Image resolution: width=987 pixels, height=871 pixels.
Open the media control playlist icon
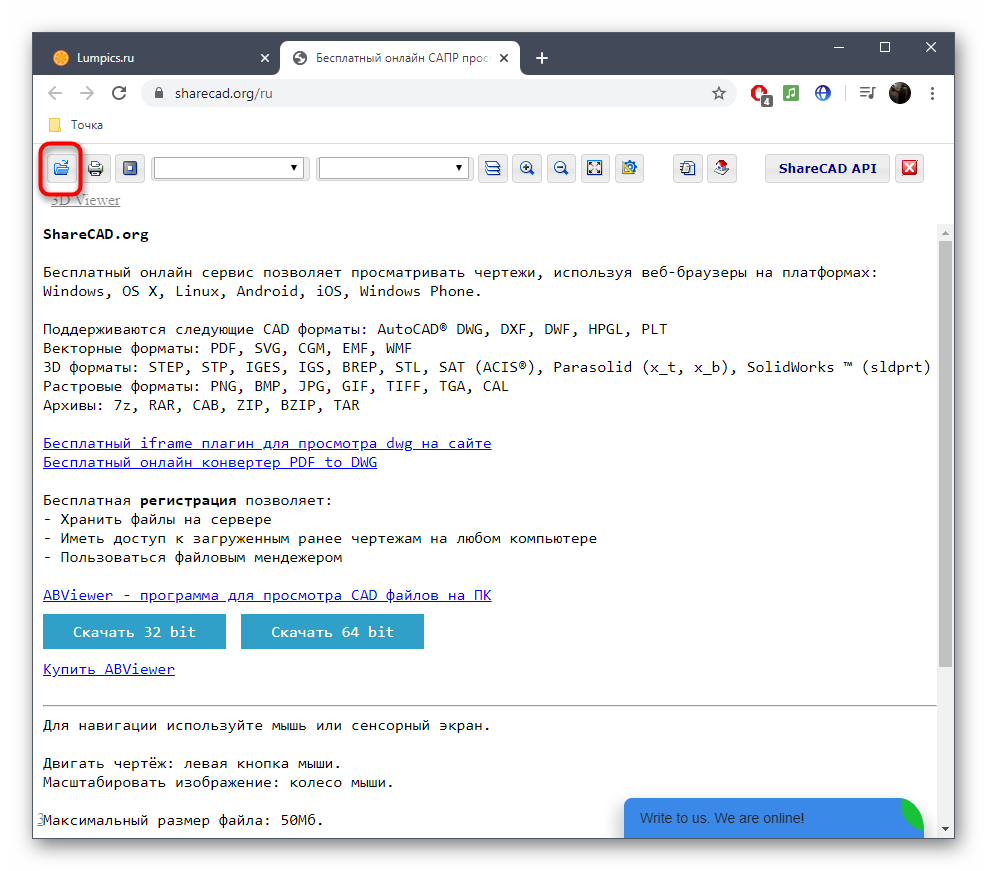pyautogui.click(x=867, y=93)
